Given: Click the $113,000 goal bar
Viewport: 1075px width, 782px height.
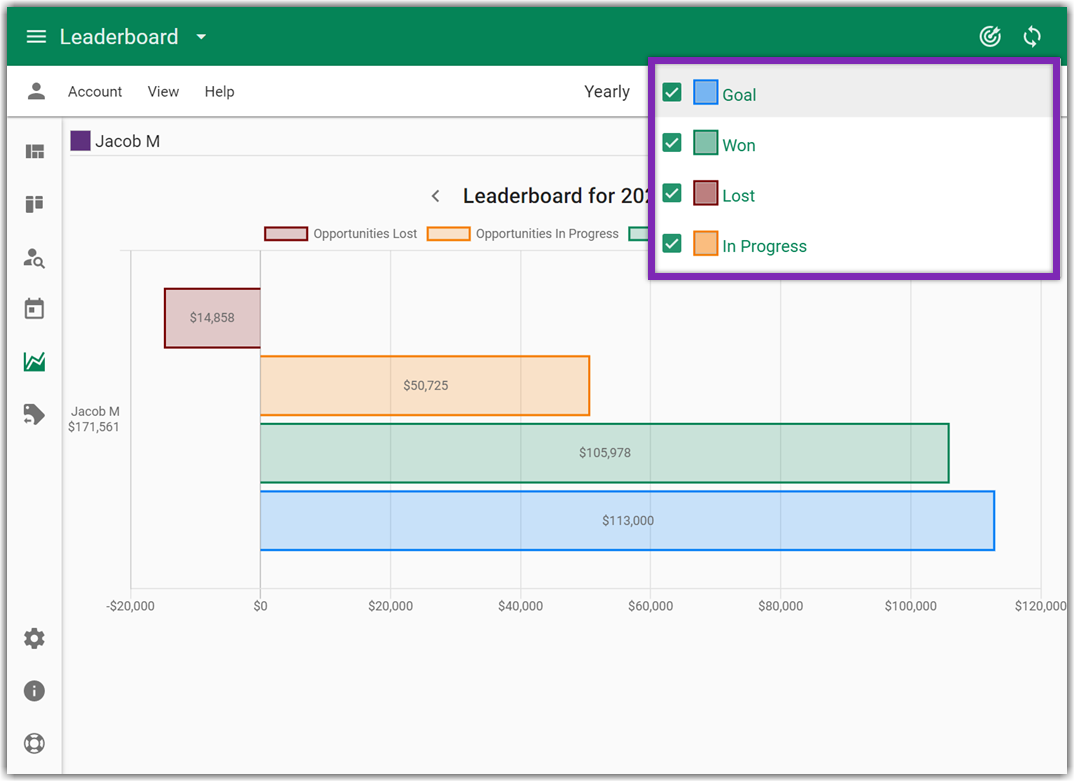Looking at the screenshot, I should click(x=627, y=521).
